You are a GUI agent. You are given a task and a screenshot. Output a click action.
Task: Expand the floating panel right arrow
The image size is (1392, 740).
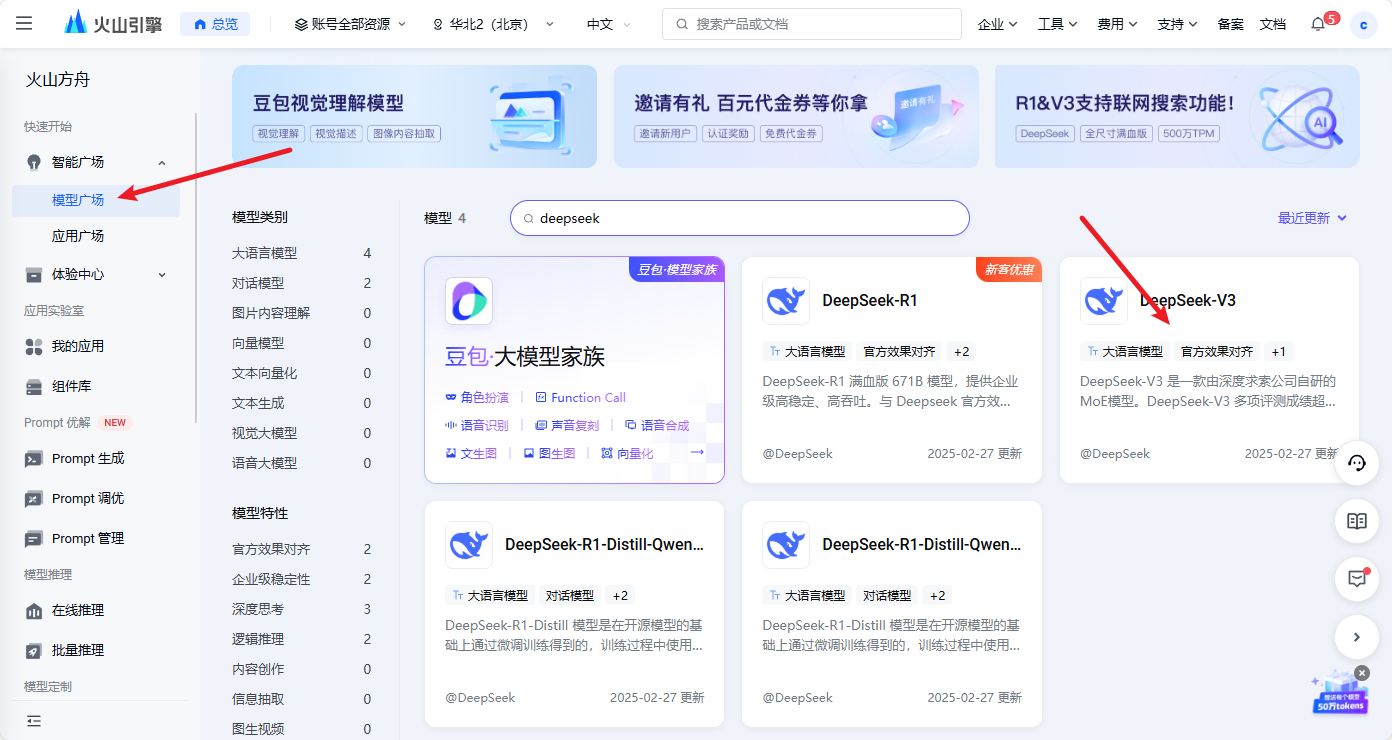click(x=1357, y=636)
